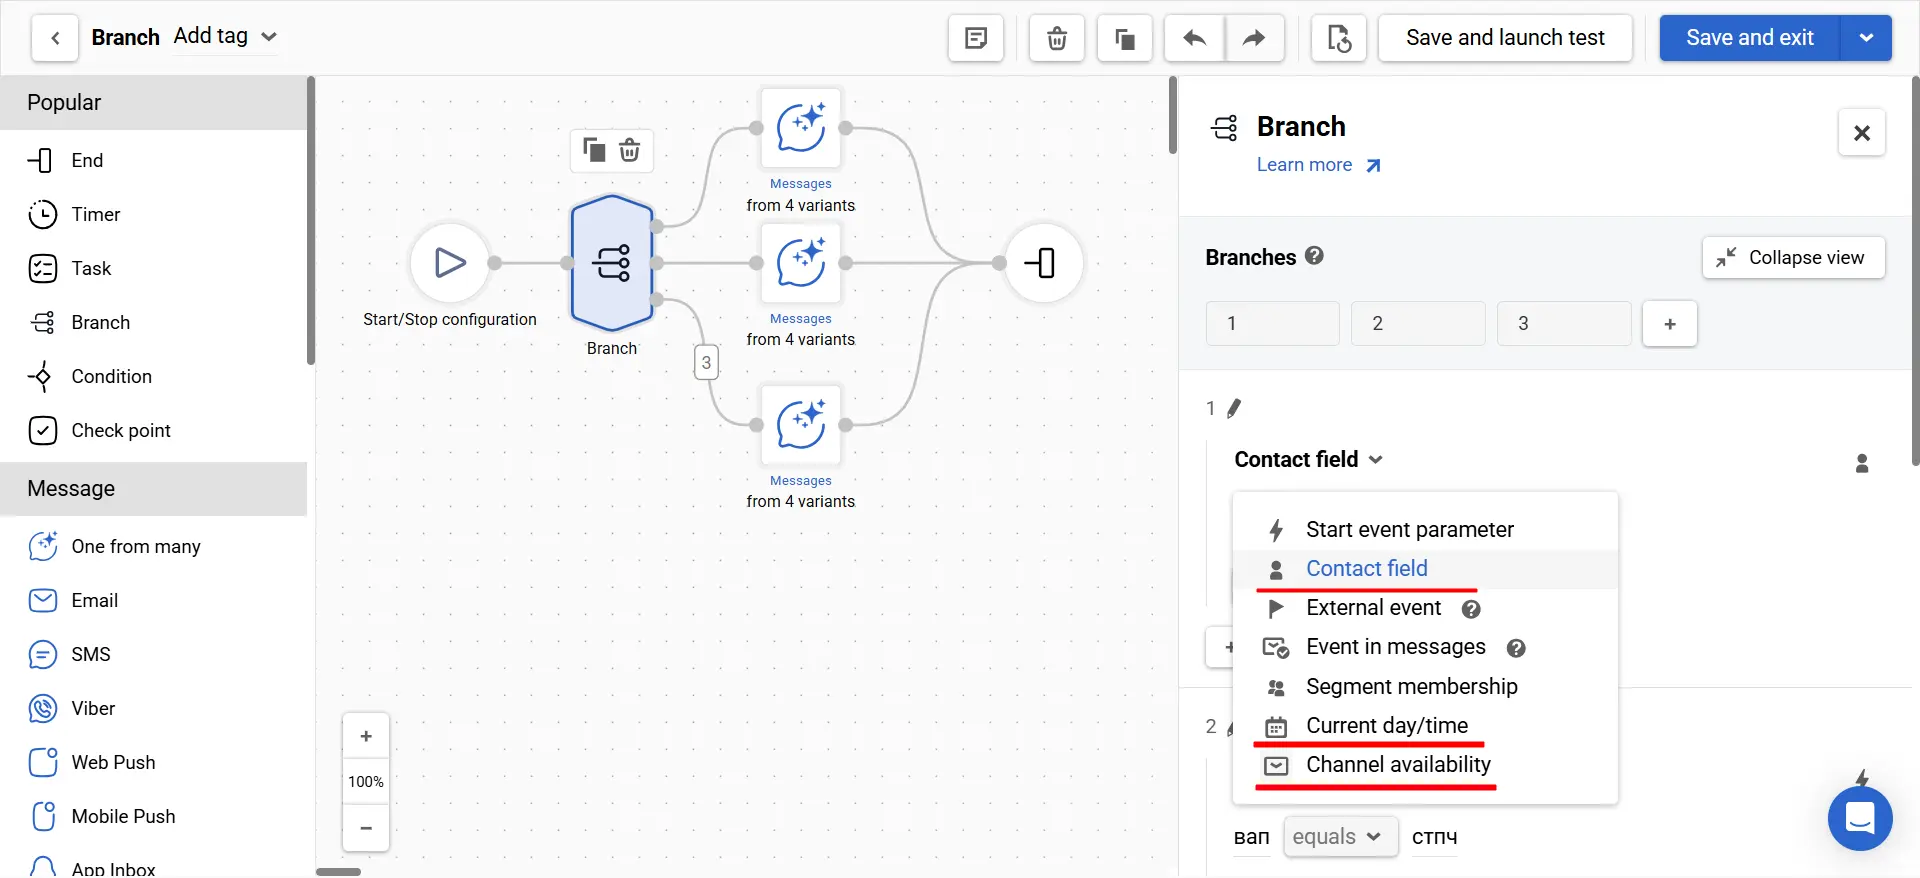Click Save and launch test button

(x=1505, y=38)
